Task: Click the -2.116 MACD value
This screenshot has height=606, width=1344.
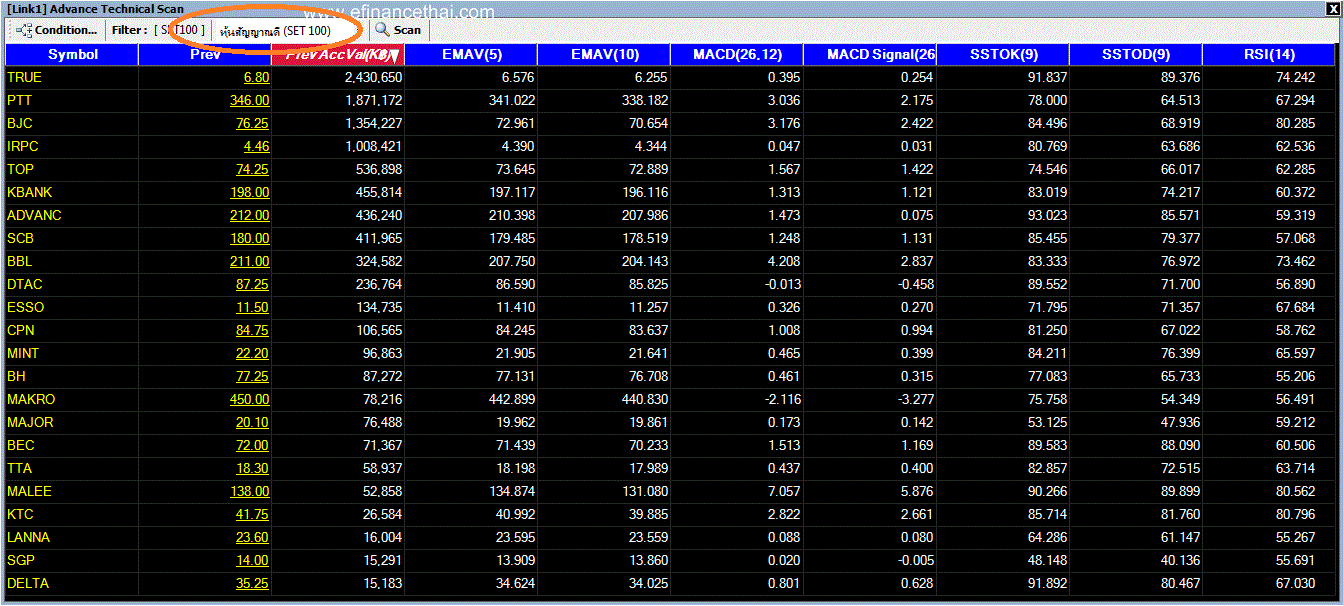Action: pos(781,399)
